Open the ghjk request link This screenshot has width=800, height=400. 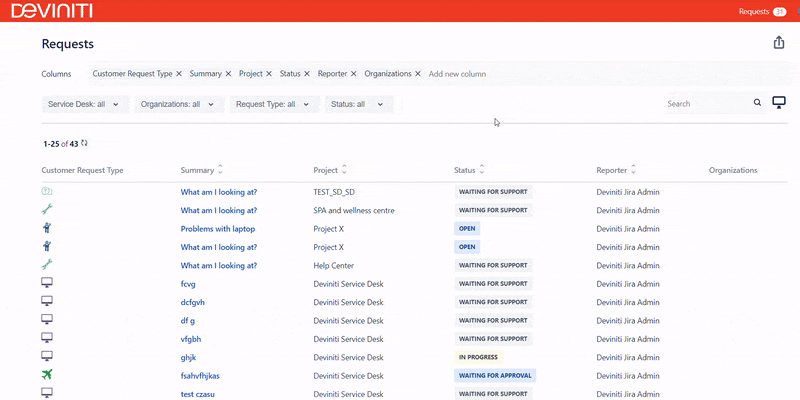pyautogui.click(x=188, y=357)
